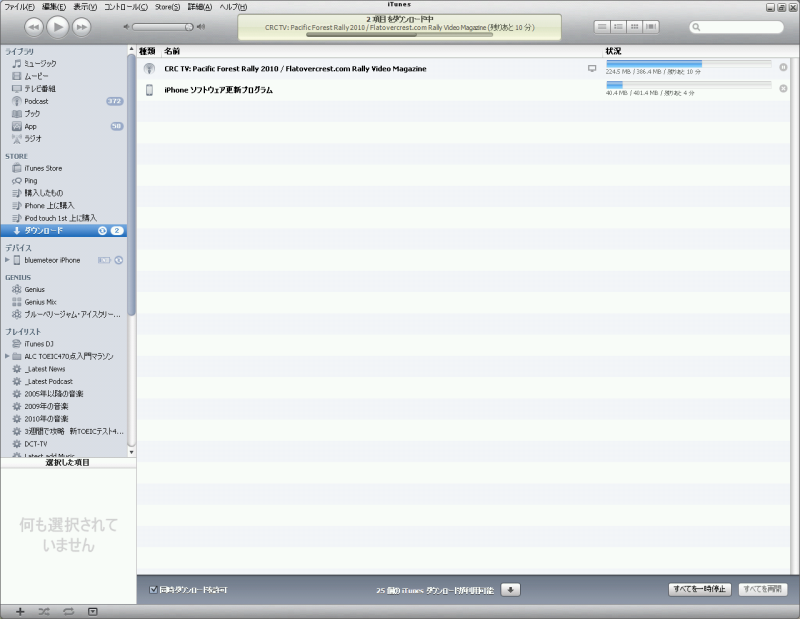Click the mute speaker icon left of volume
The width and height of the screenshot is (800, 619).
pos(126,27)
